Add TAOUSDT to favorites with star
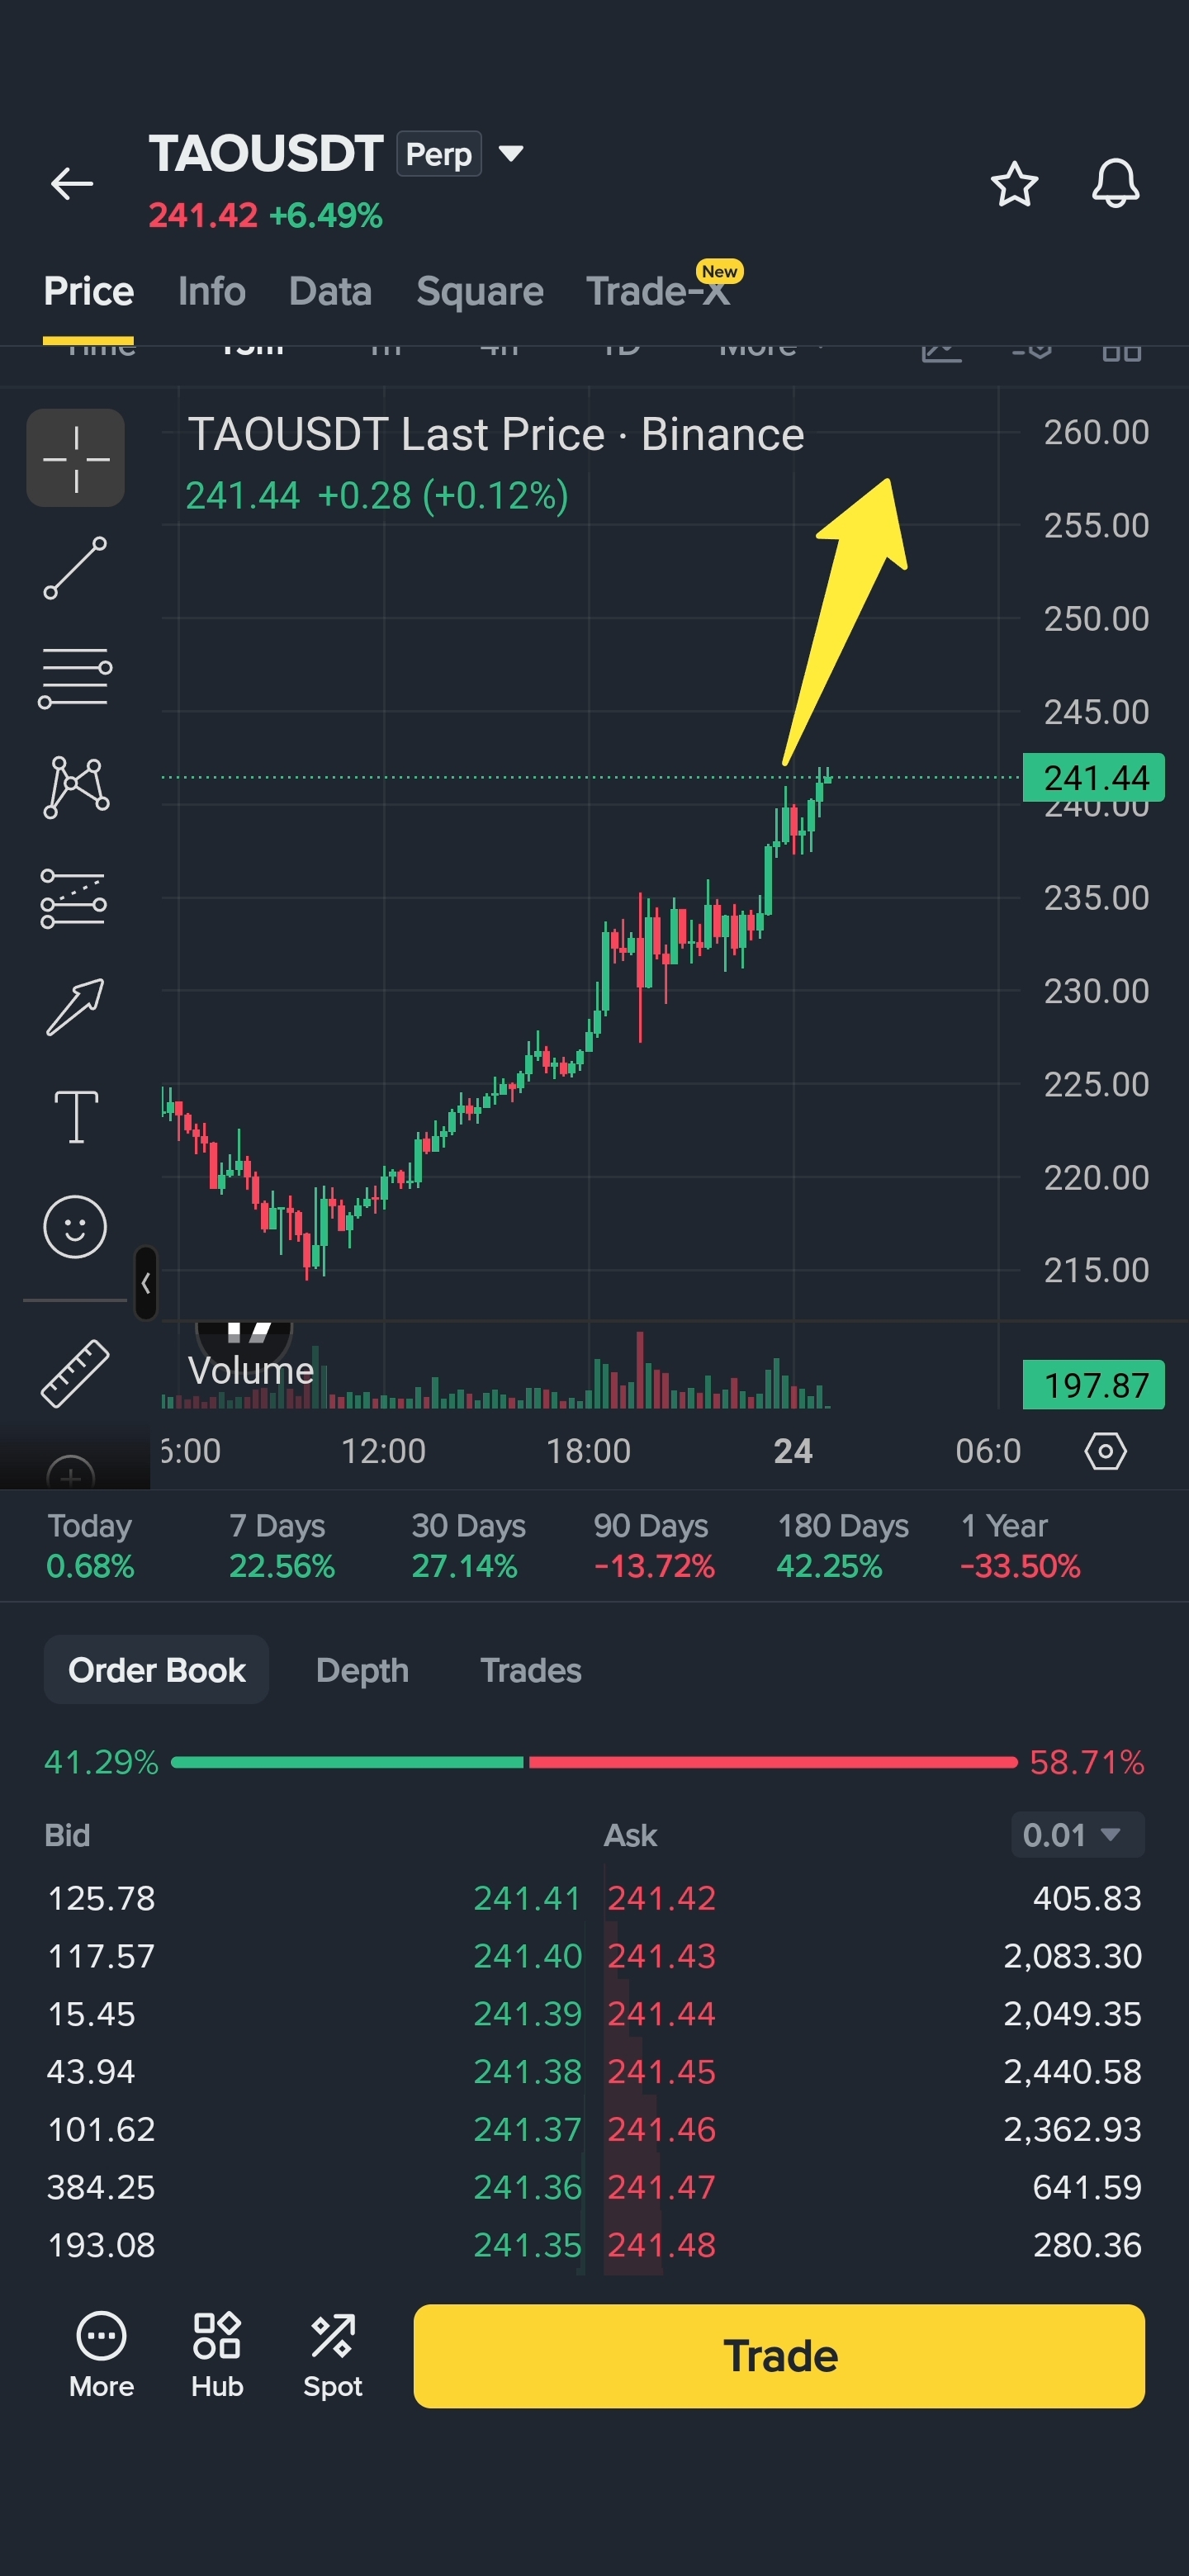The height and width of the screenshot is (2576, 1189). click(x=1014, y=184)
